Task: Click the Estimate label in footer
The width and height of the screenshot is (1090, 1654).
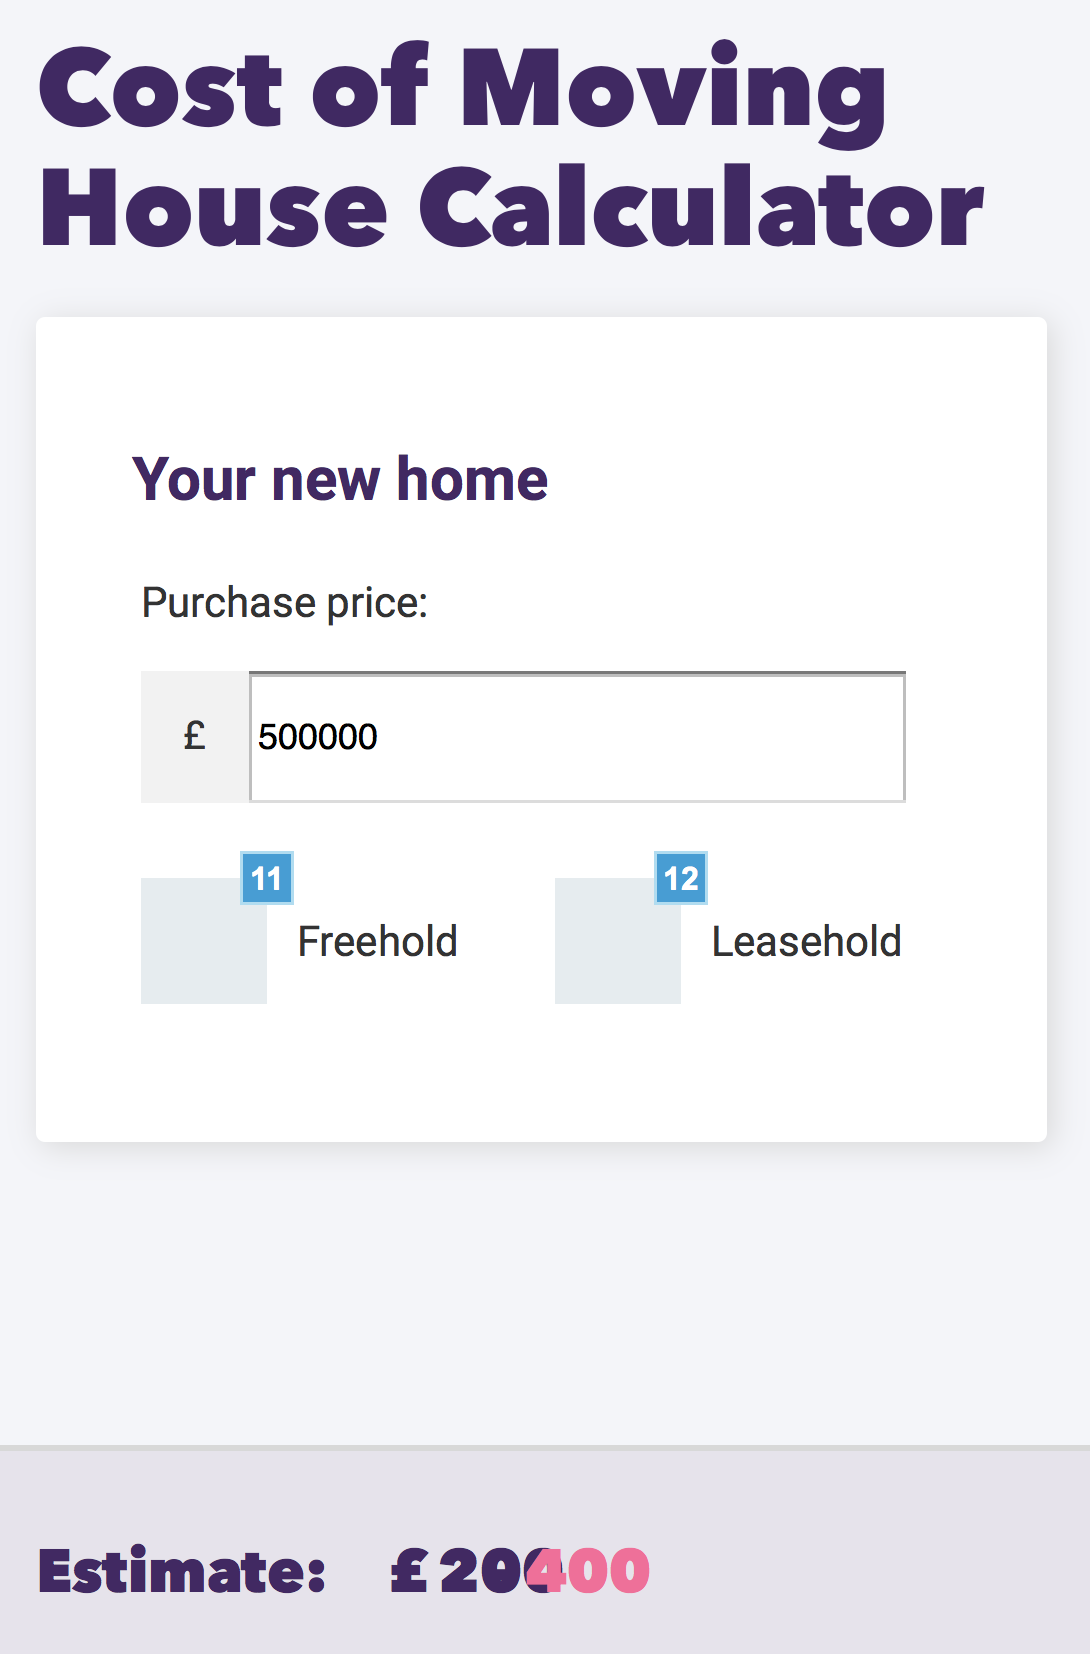Action: point(182,1571)
